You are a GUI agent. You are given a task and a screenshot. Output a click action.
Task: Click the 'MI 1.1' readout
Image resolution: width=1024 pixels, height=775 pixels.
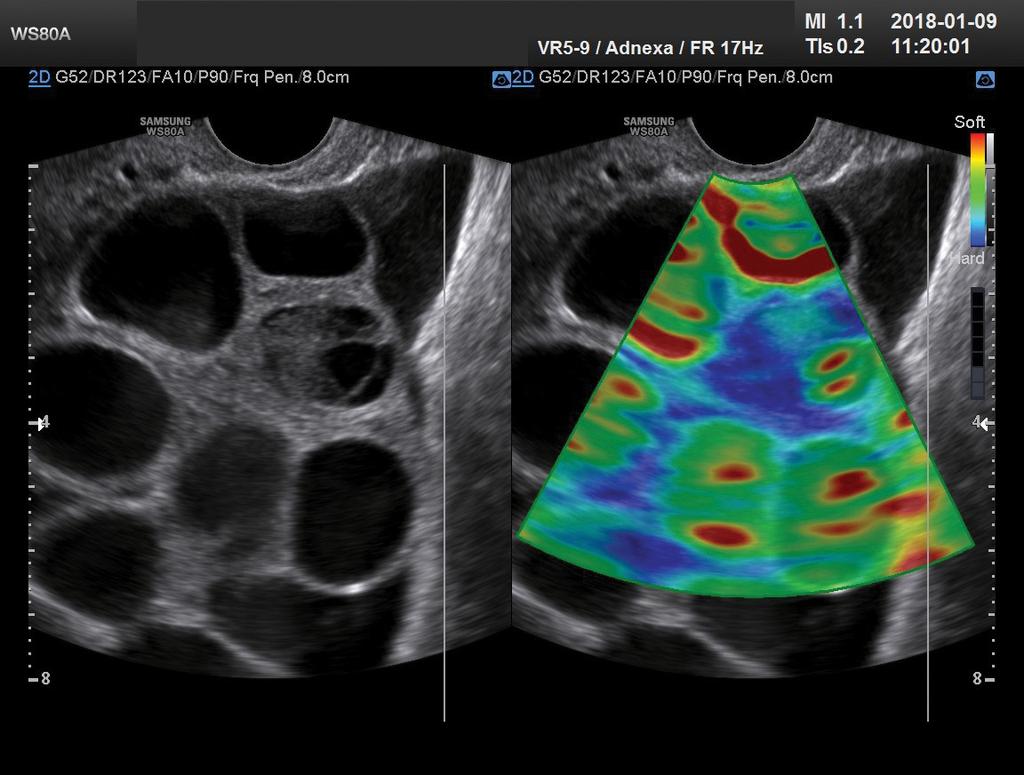coord(834,22)
